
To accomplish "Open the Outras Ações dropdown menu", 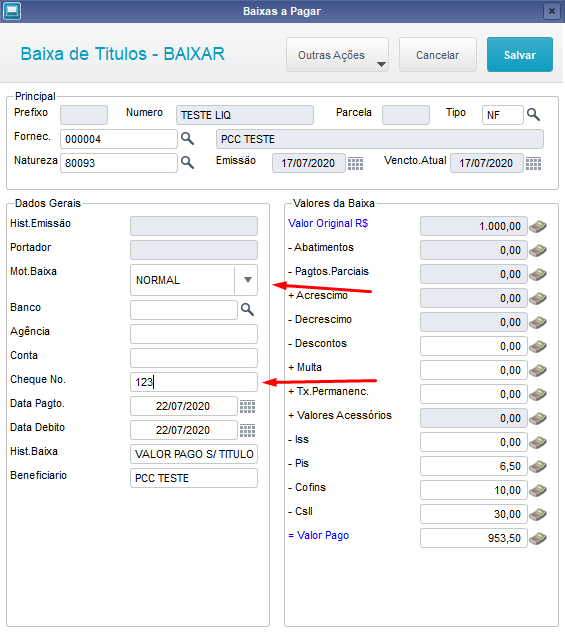I will coord(337,55).
